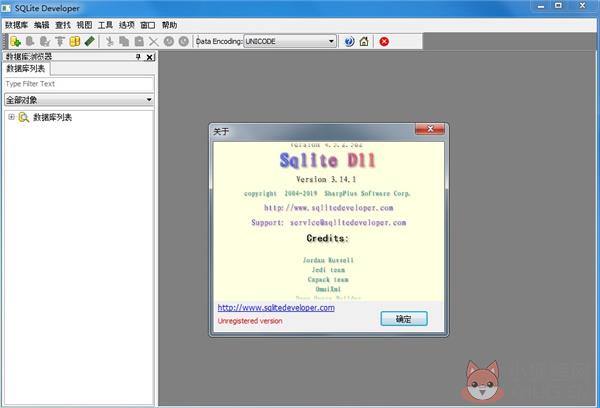Select the 数据库列表 tree item label
600x408 pixels.
52,117
